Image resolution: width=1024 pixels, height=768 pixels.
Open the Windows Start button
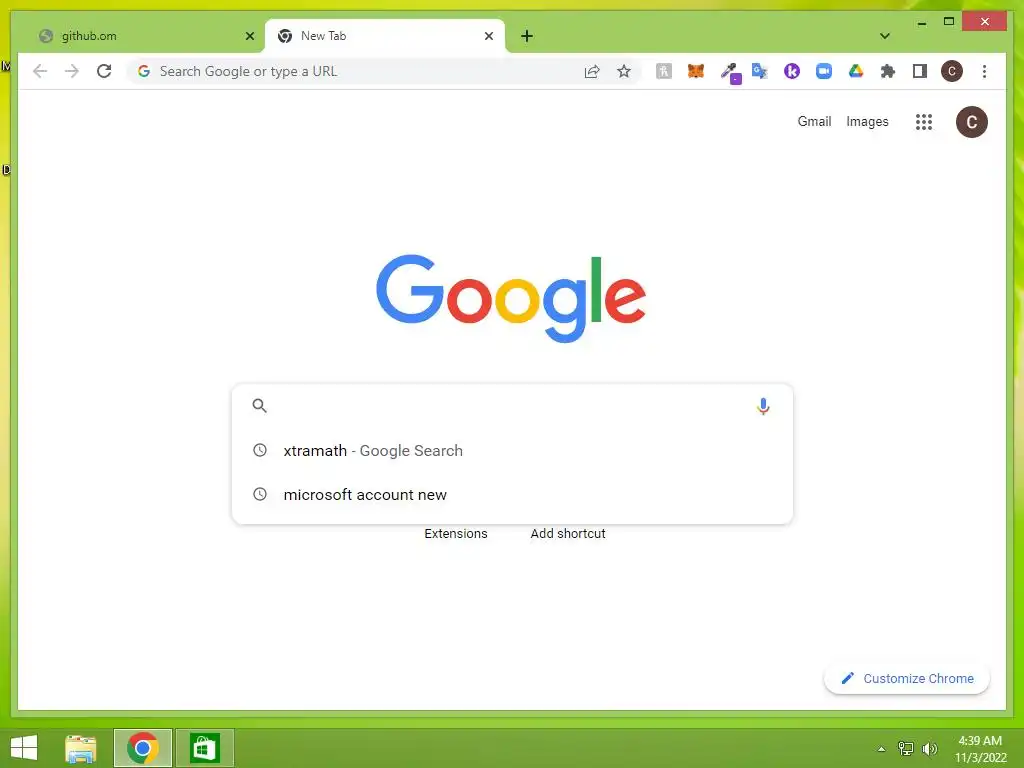[x=24, y=748]
